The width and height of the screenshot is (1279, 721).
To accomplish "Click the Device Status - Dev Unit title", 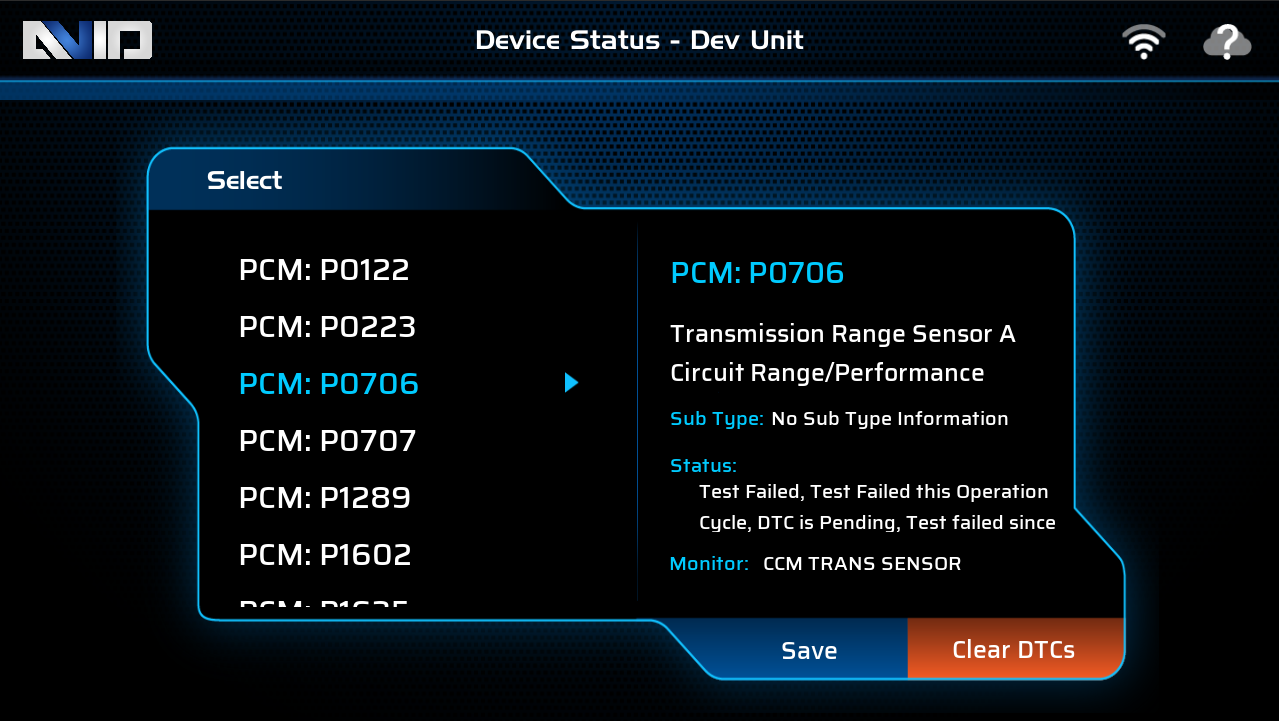I will click(x=639, y=41).
